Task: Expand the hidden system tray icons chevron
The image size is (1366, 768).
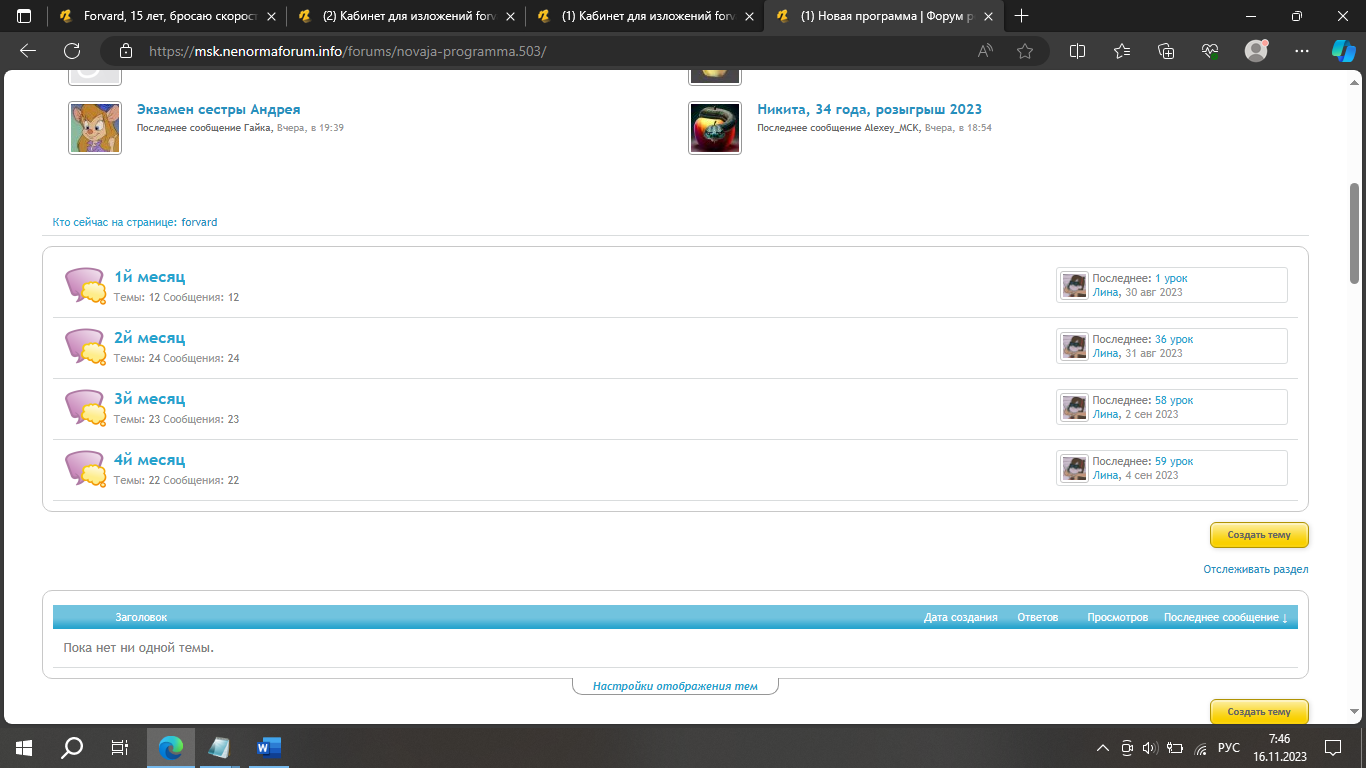Action: click(1103, 748)
